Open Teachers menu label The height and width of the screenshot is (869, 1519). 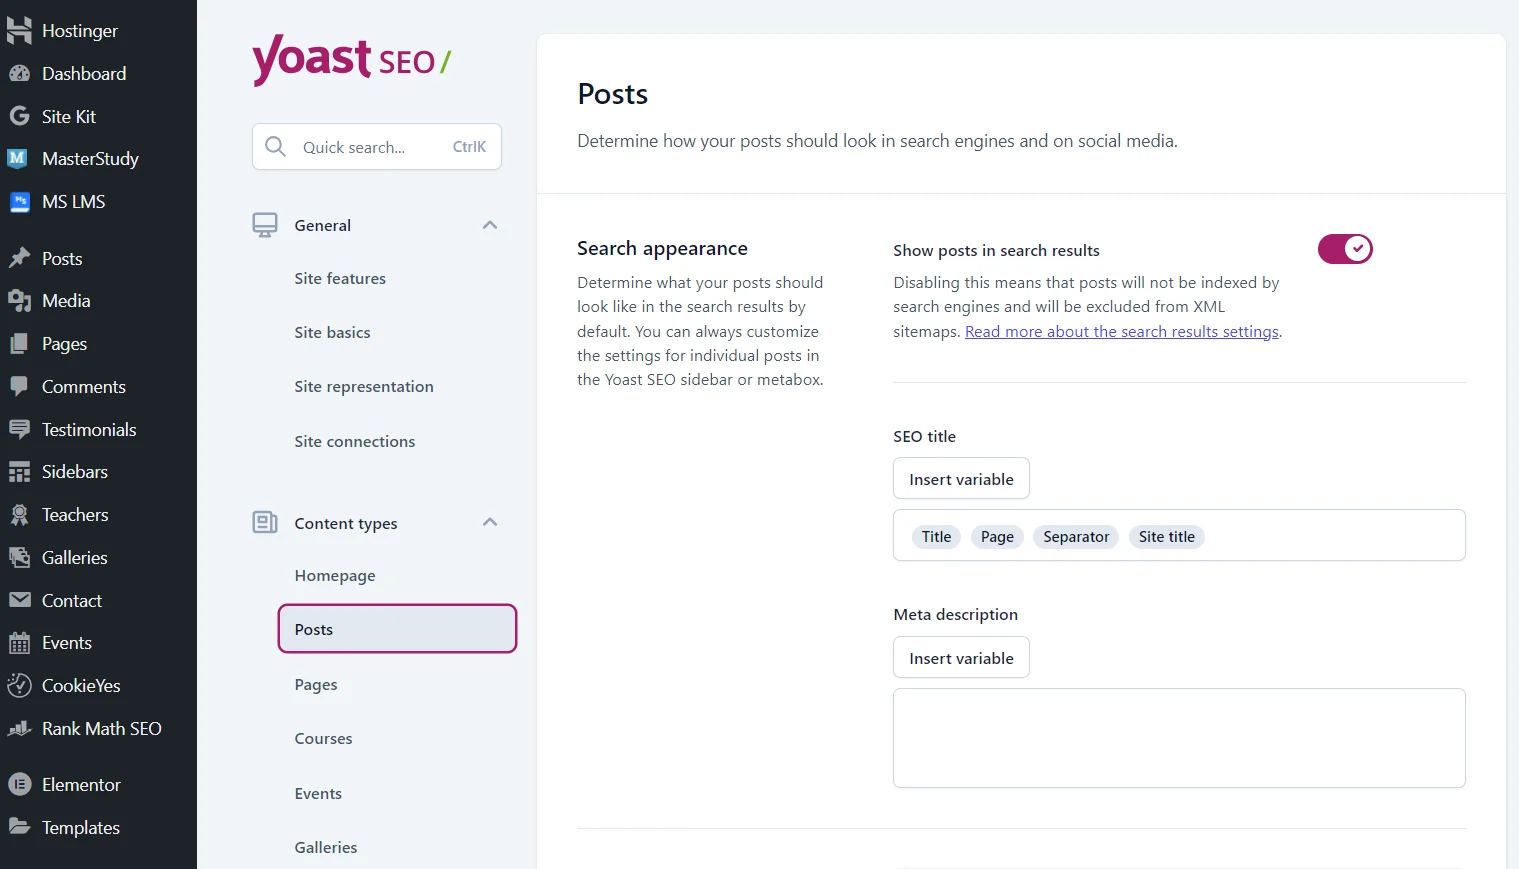75,515
